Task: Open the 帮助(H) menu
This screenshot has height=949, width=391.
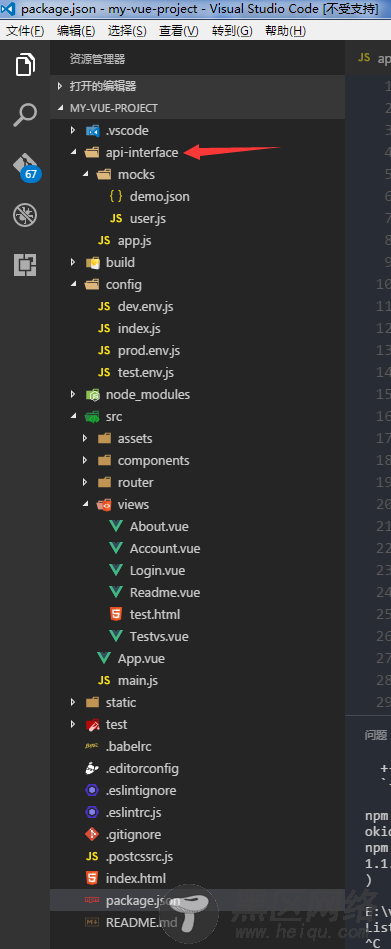Action: tap(285, 31)
